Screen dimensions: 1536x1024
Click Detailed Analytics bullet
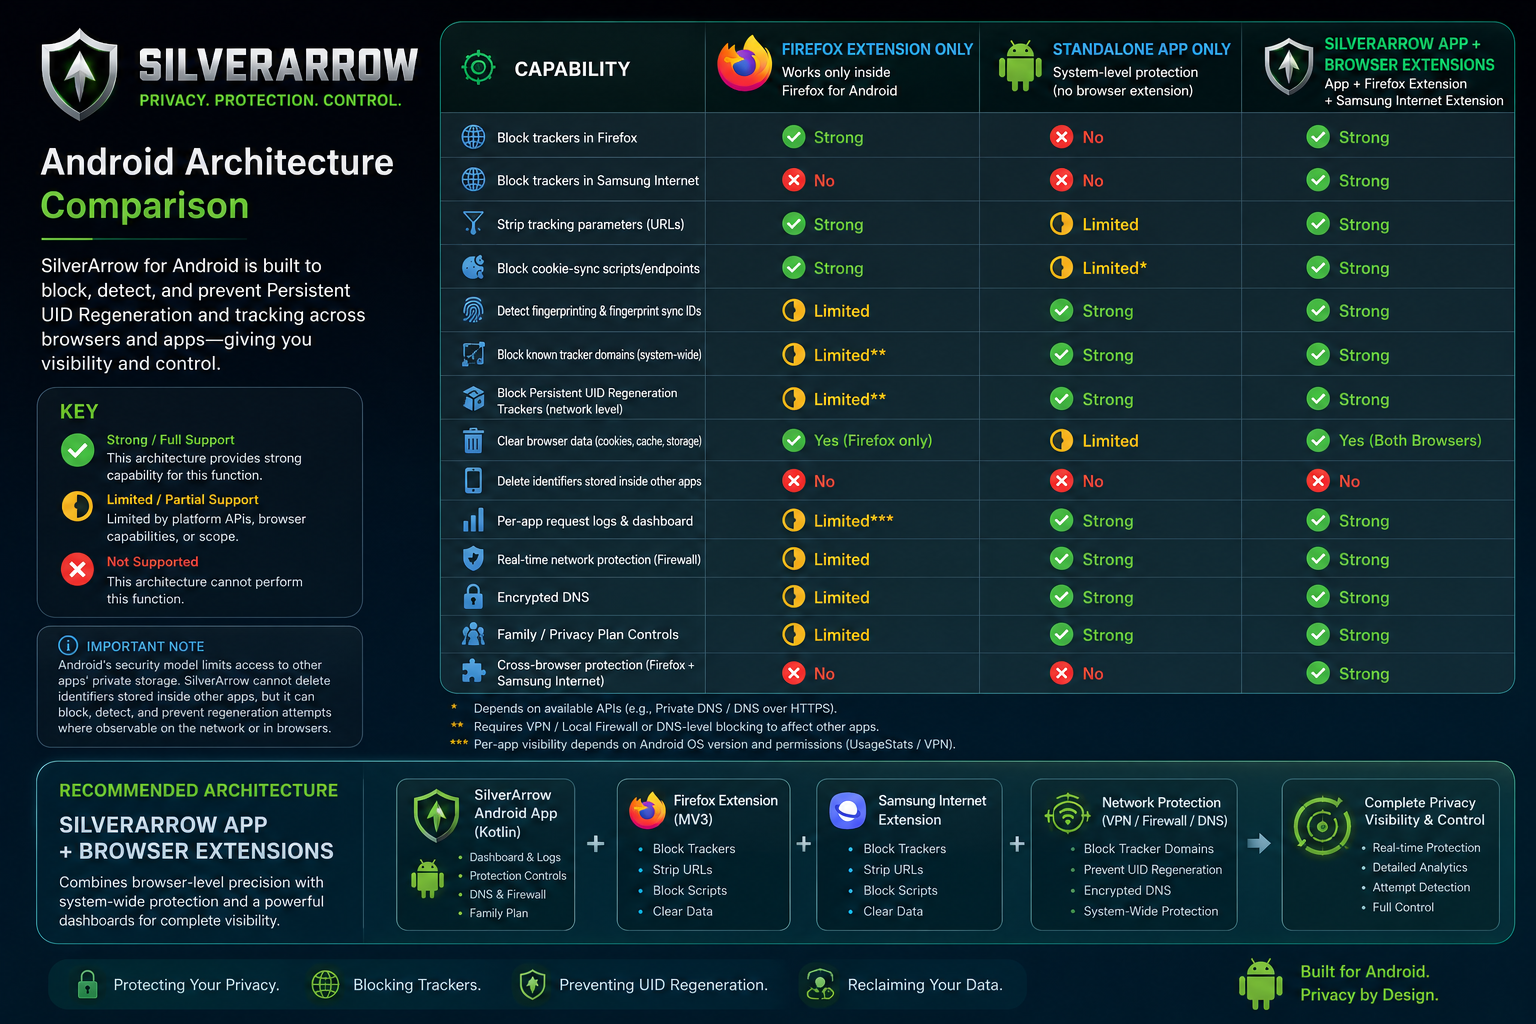(x=1419, y=868)
